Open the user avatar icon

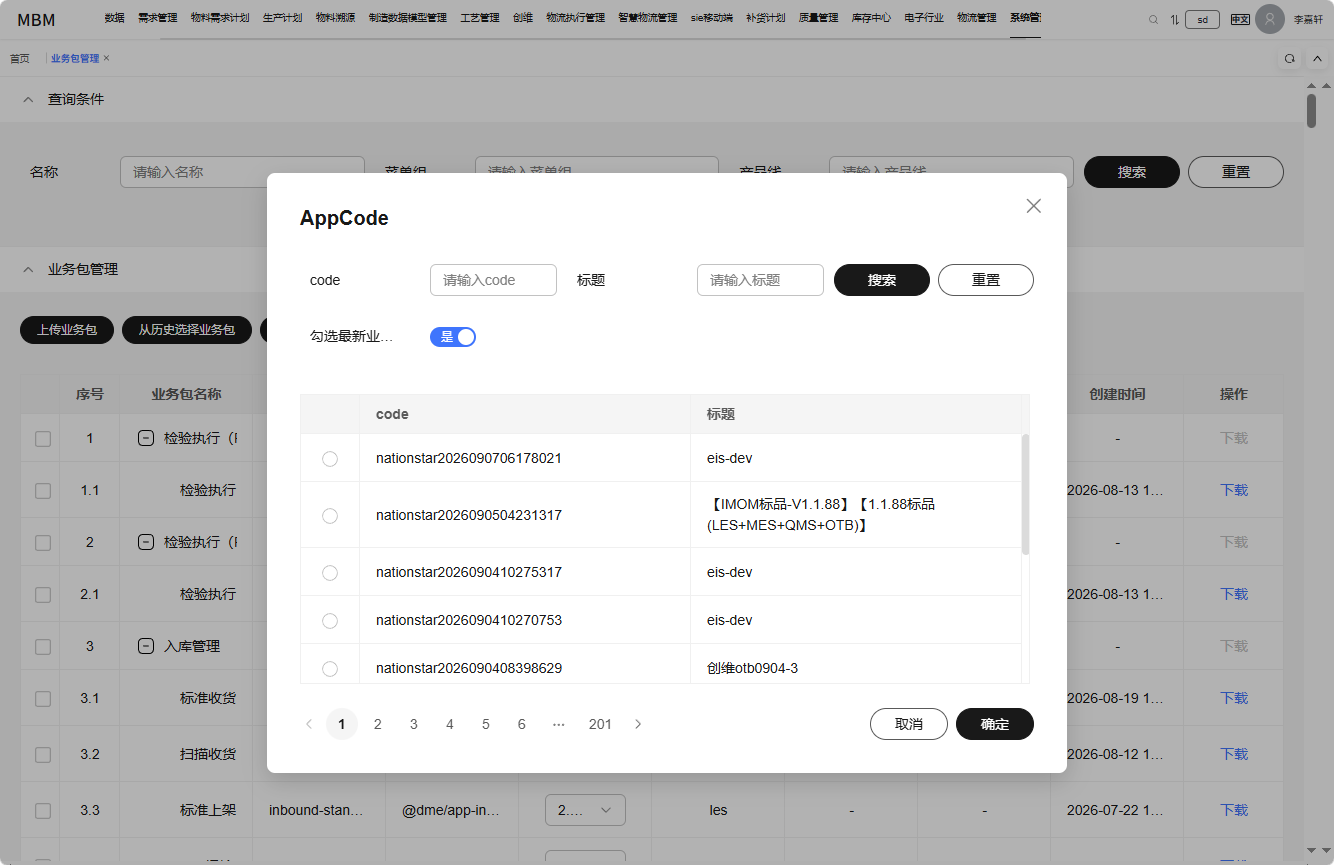pos(1270,19)
